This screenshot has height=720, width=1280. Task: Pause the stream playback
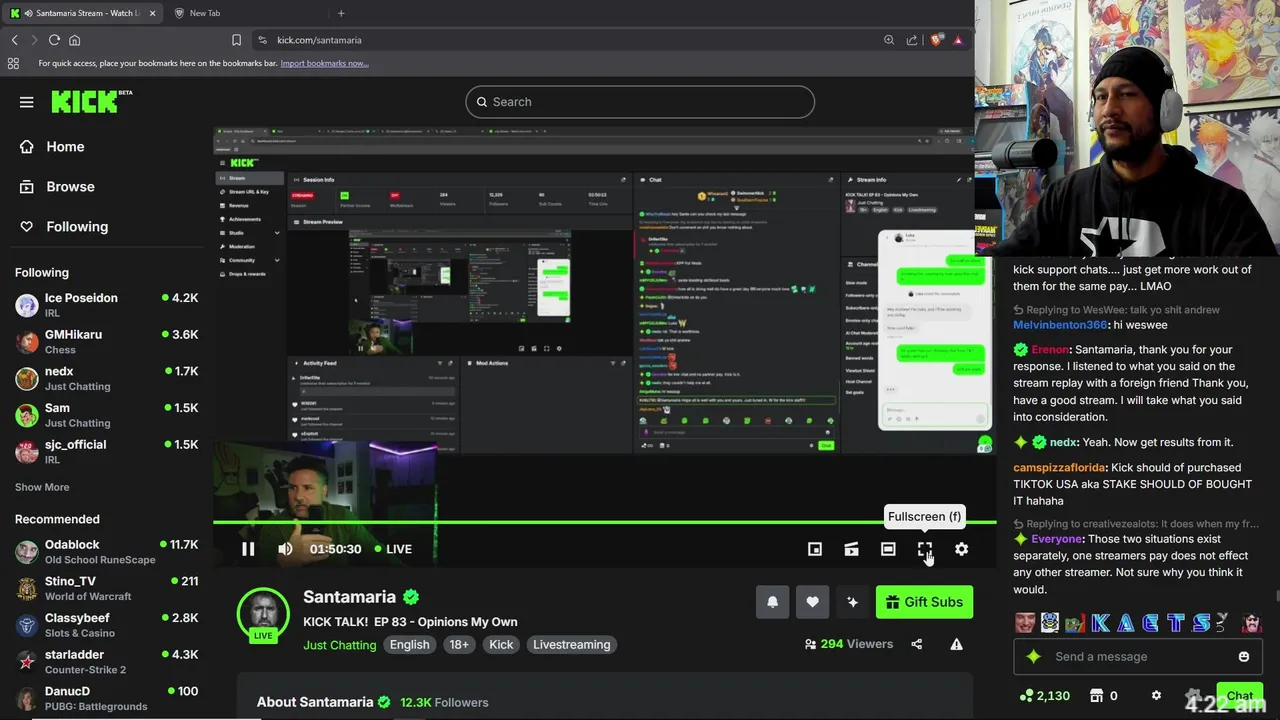click(248, 549)
